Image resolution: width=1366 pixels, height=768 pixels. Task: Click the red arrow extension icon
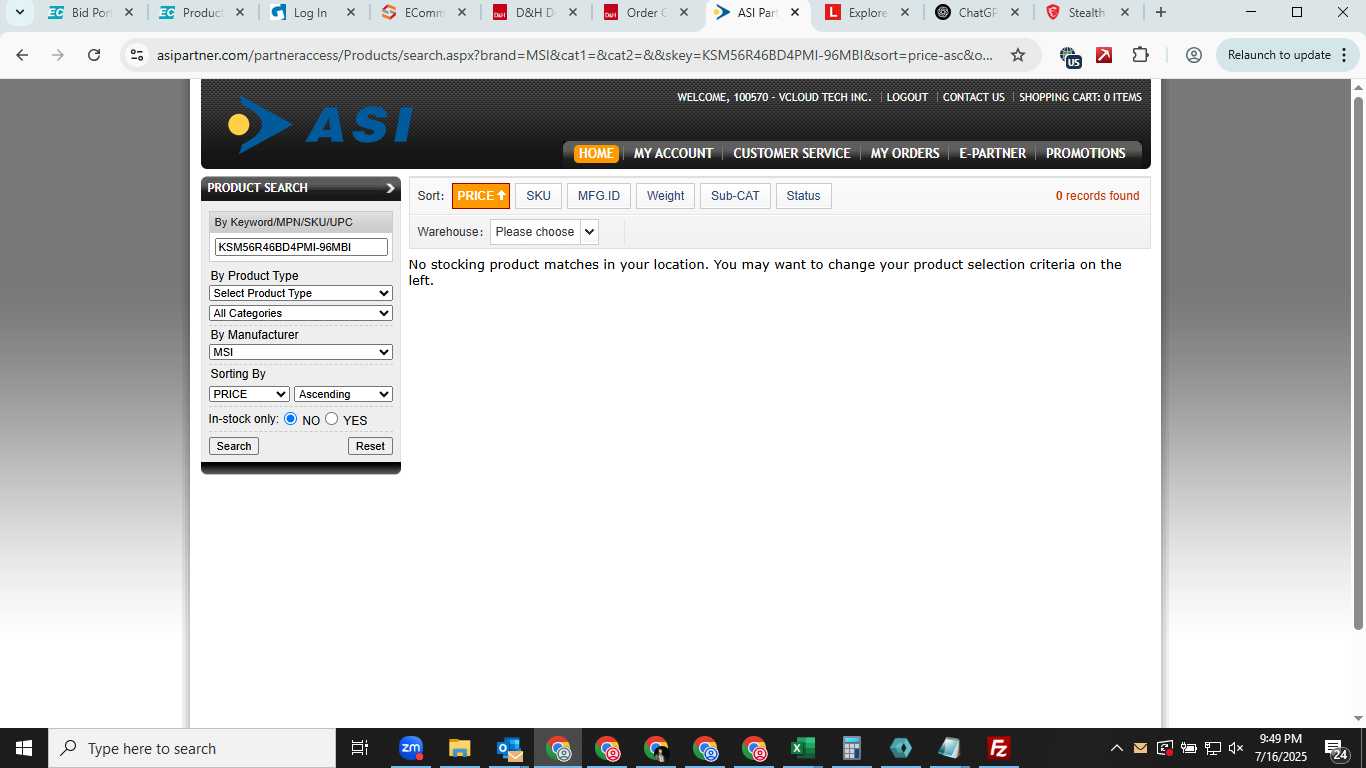(1104, 55)
